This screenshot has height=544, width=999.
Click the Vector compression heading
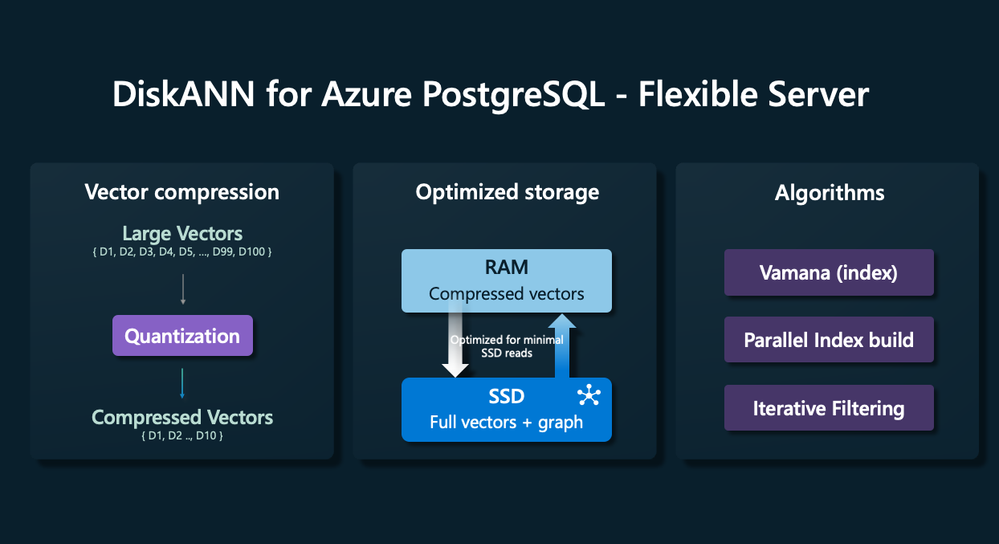tap(182, 192)
